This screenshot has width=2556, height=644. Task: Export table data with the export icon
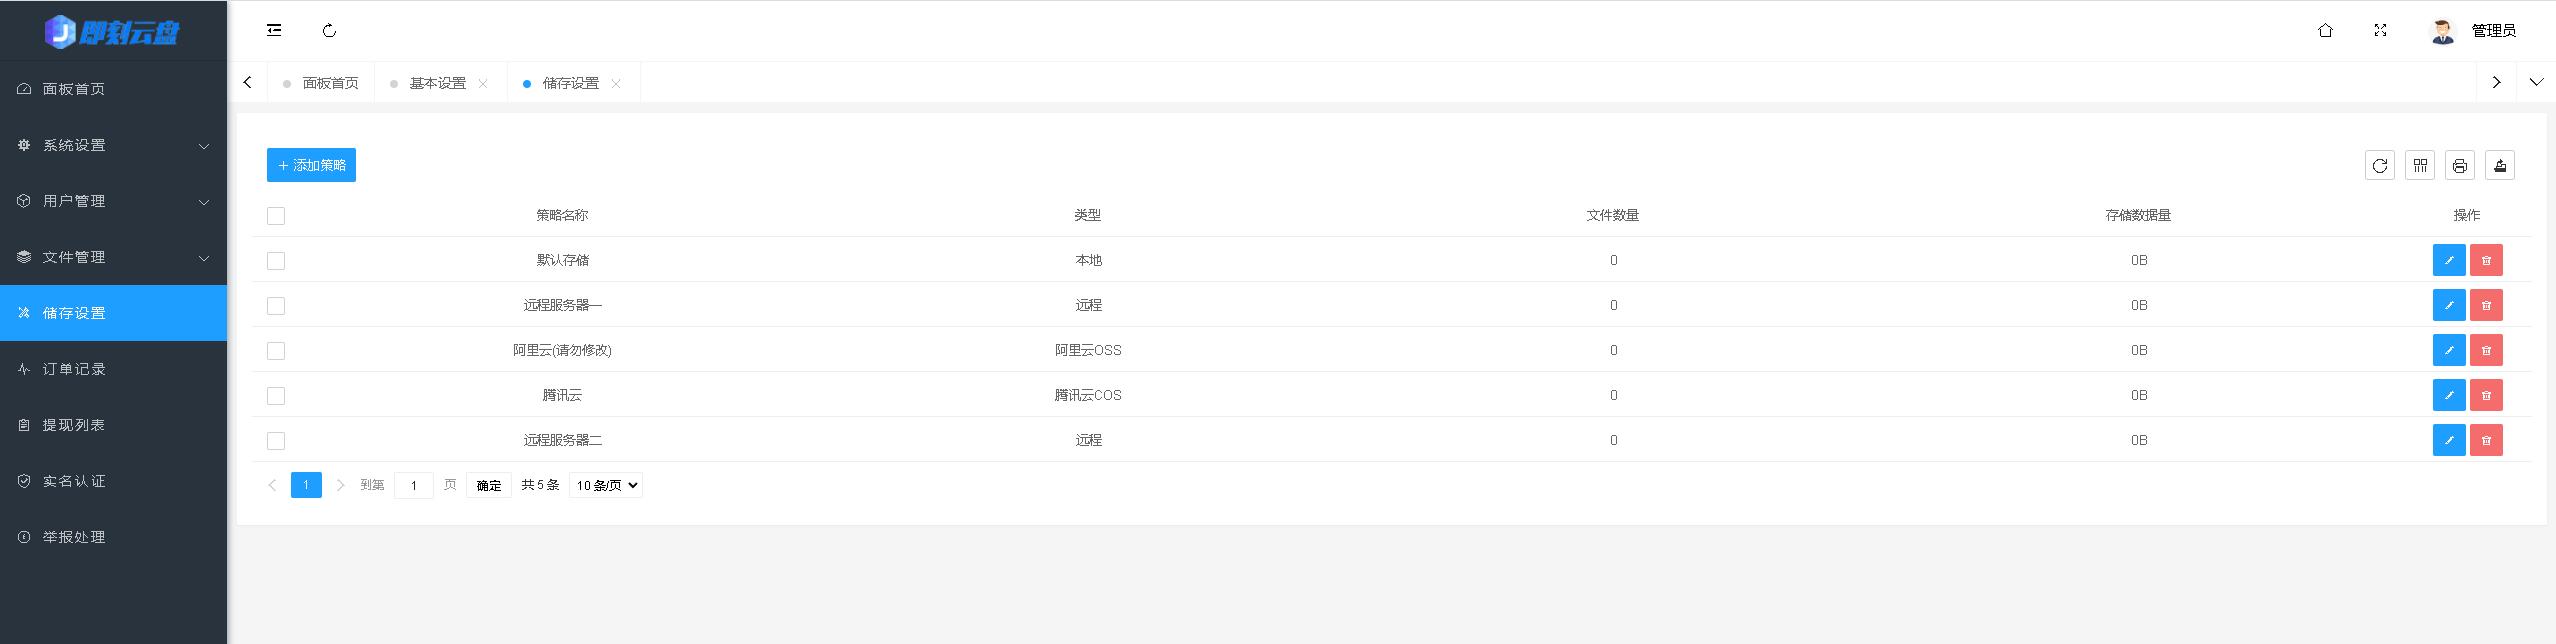(x=2499, y=166)
